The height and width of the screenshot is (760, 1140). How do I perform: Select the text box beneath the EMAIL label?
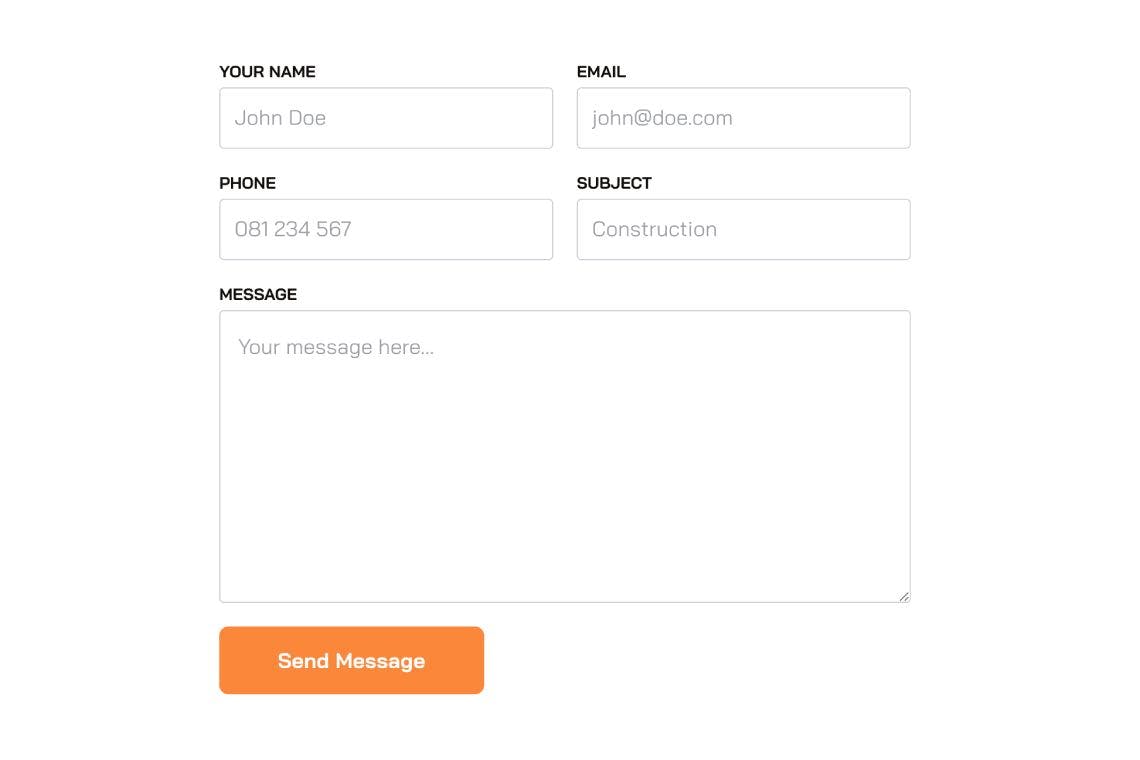pyautogui.click(x=743, y=118)
